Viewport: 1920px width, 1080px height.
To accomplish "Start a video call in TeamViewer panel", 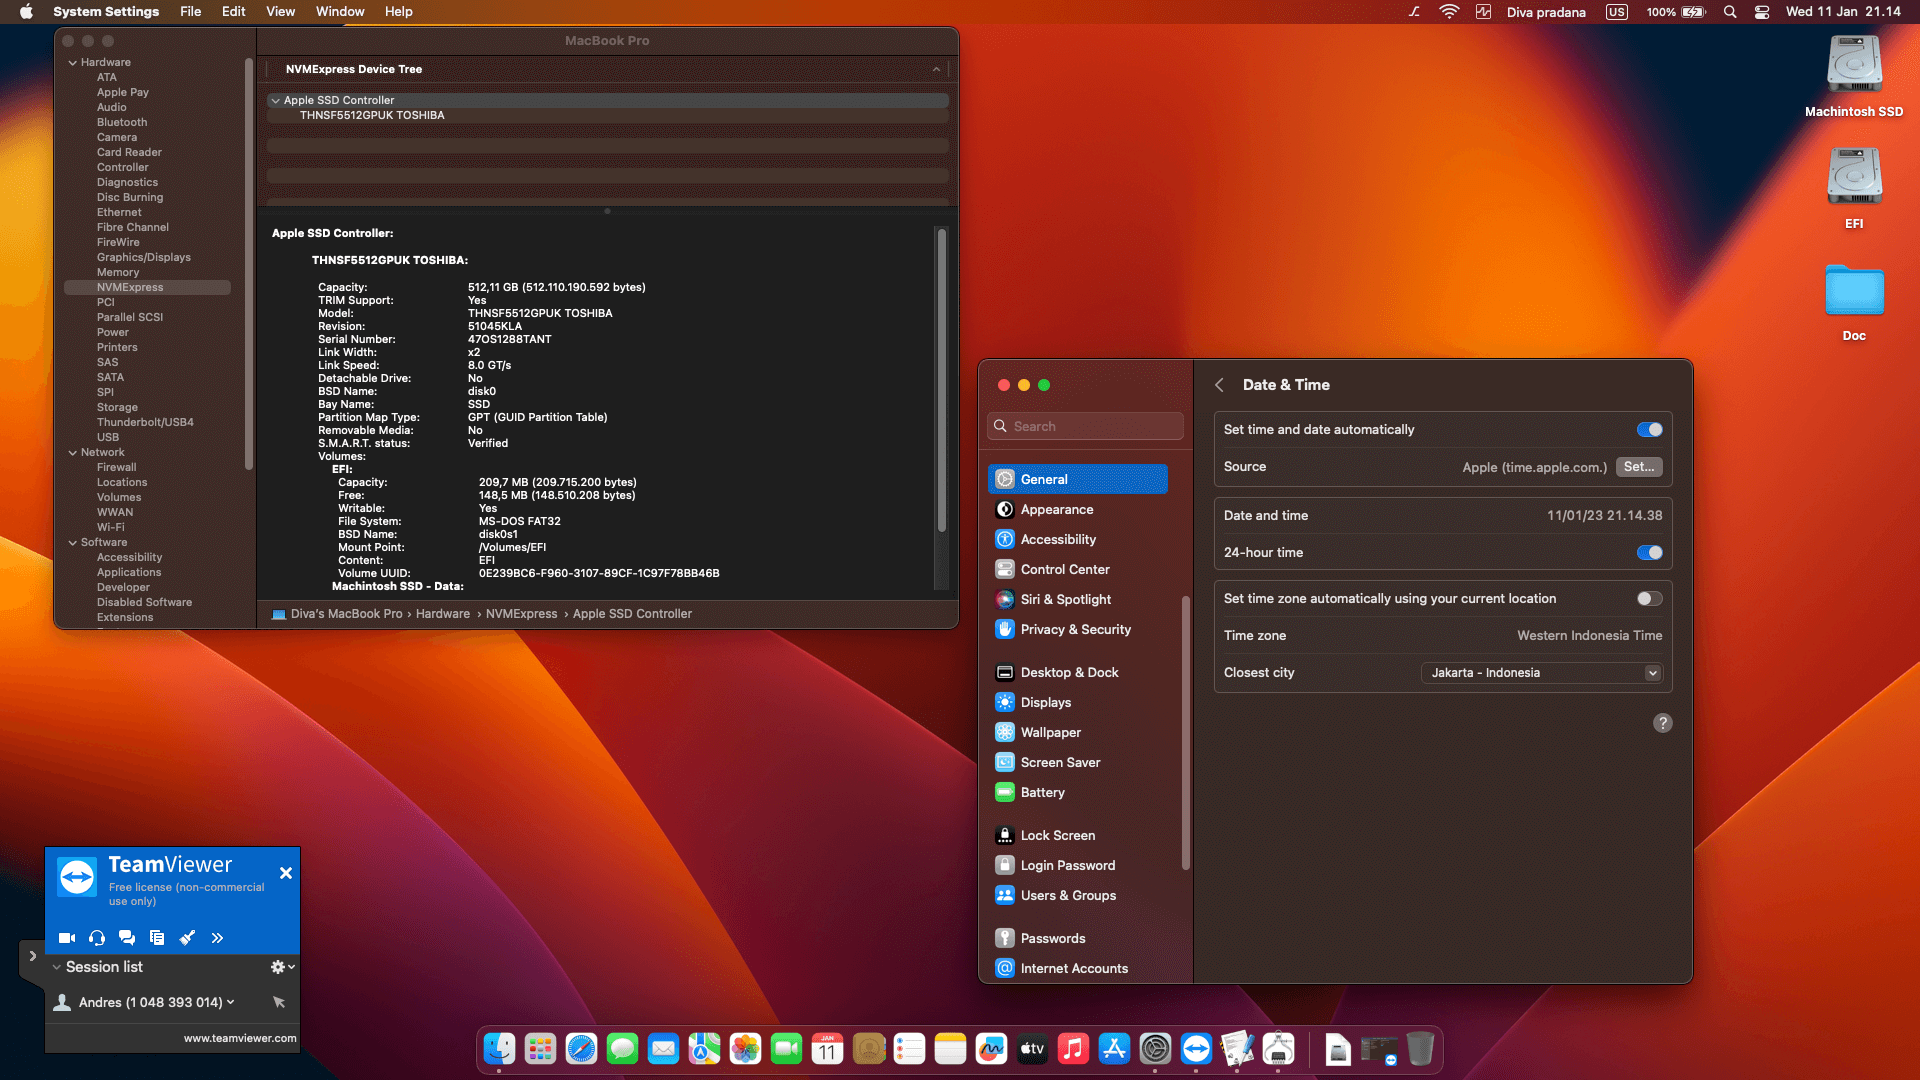I will tap(66, 937).
